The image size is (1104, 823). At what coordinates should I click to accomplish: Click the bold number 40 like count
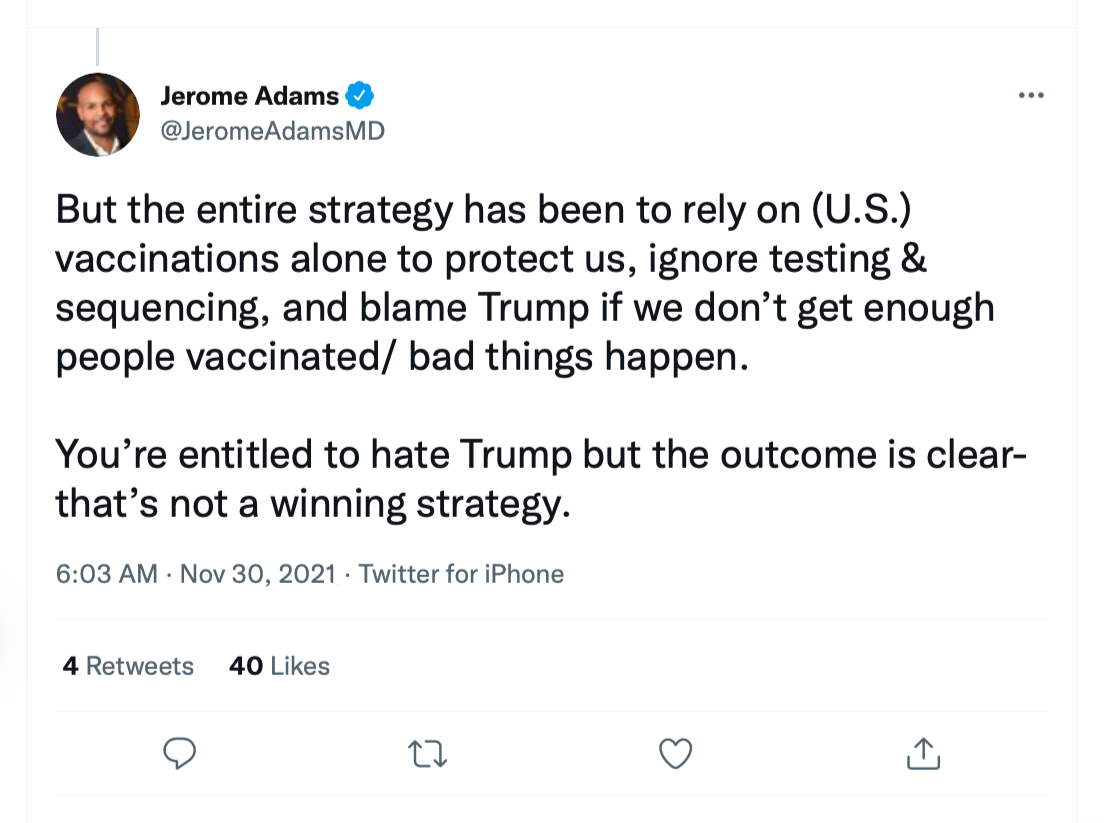click(x=246, y=666)
